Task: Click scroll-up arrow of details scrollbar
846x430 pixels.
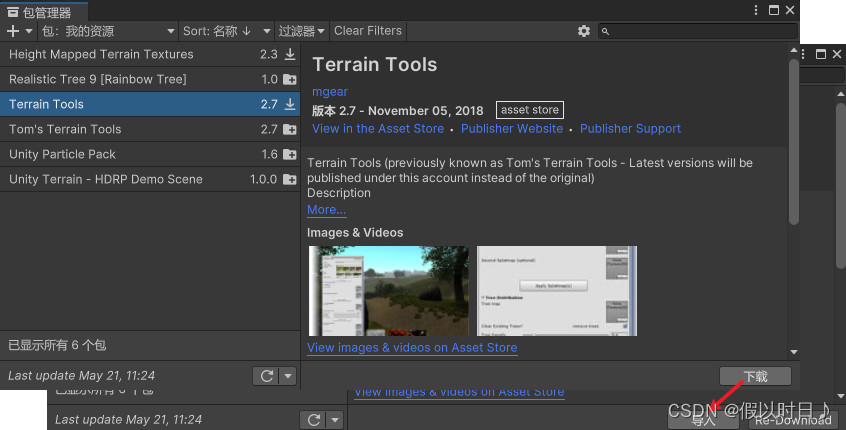Action: tap(793, 50)
